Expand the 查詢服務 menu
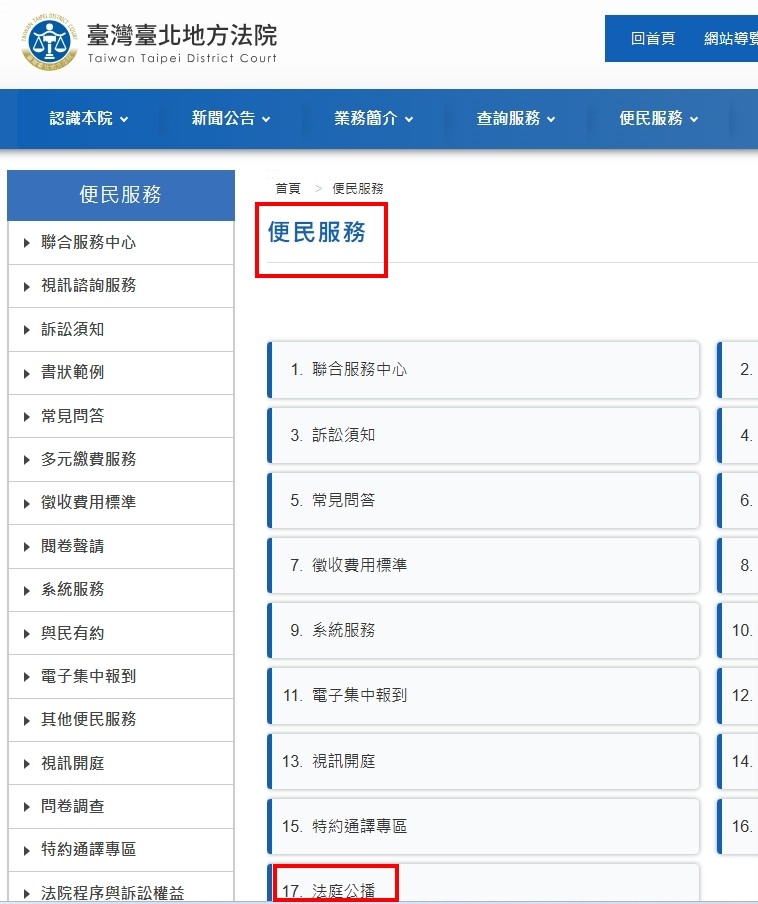 pyautogui.click(x=515, y=118)
